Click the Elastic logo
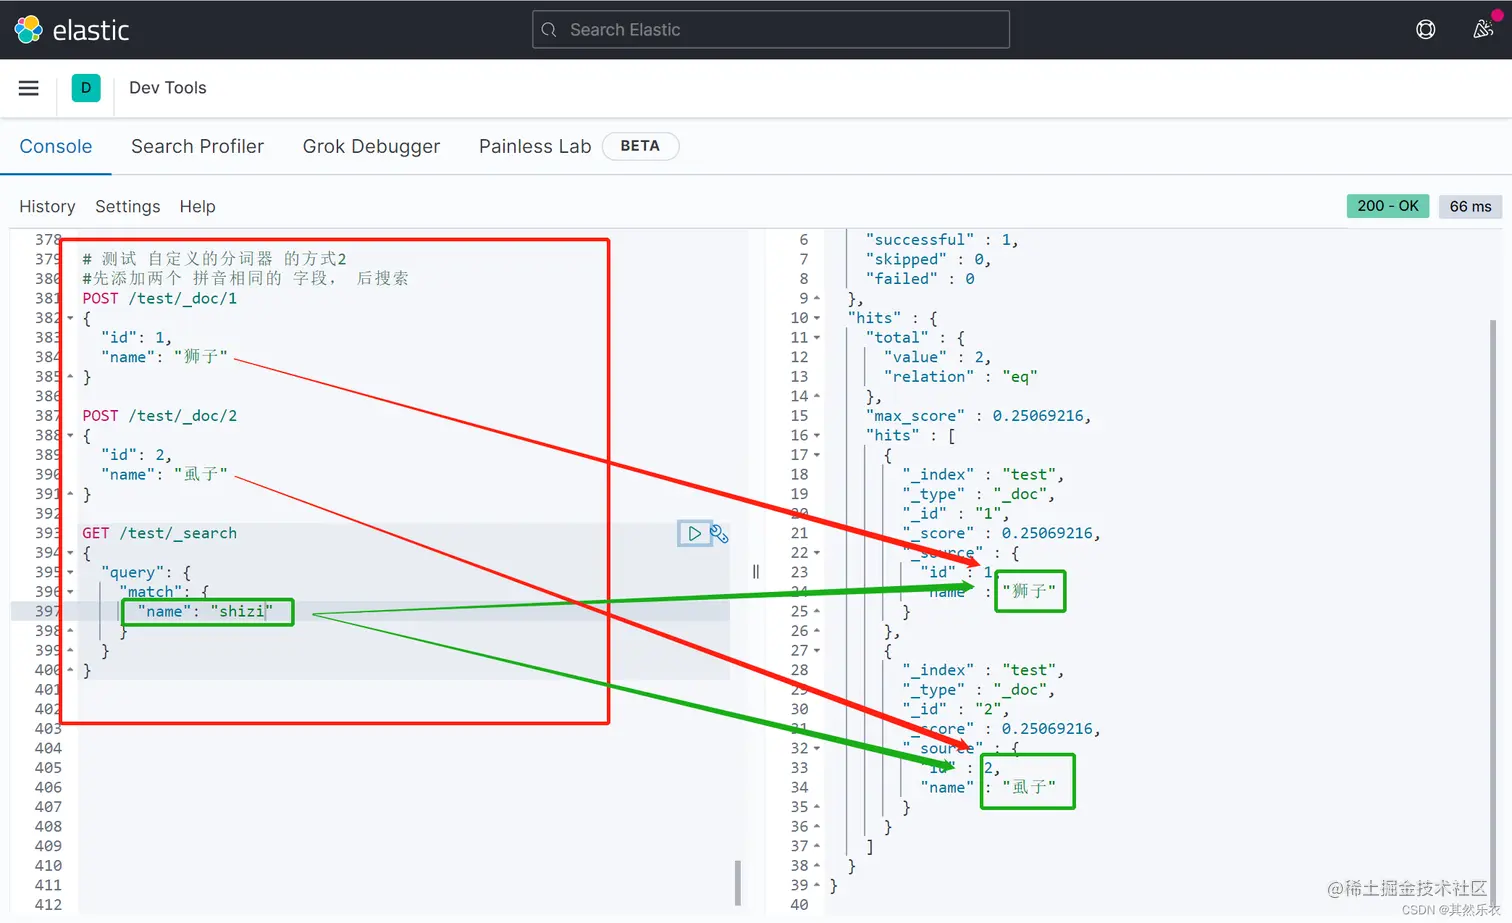 [72, 30]
